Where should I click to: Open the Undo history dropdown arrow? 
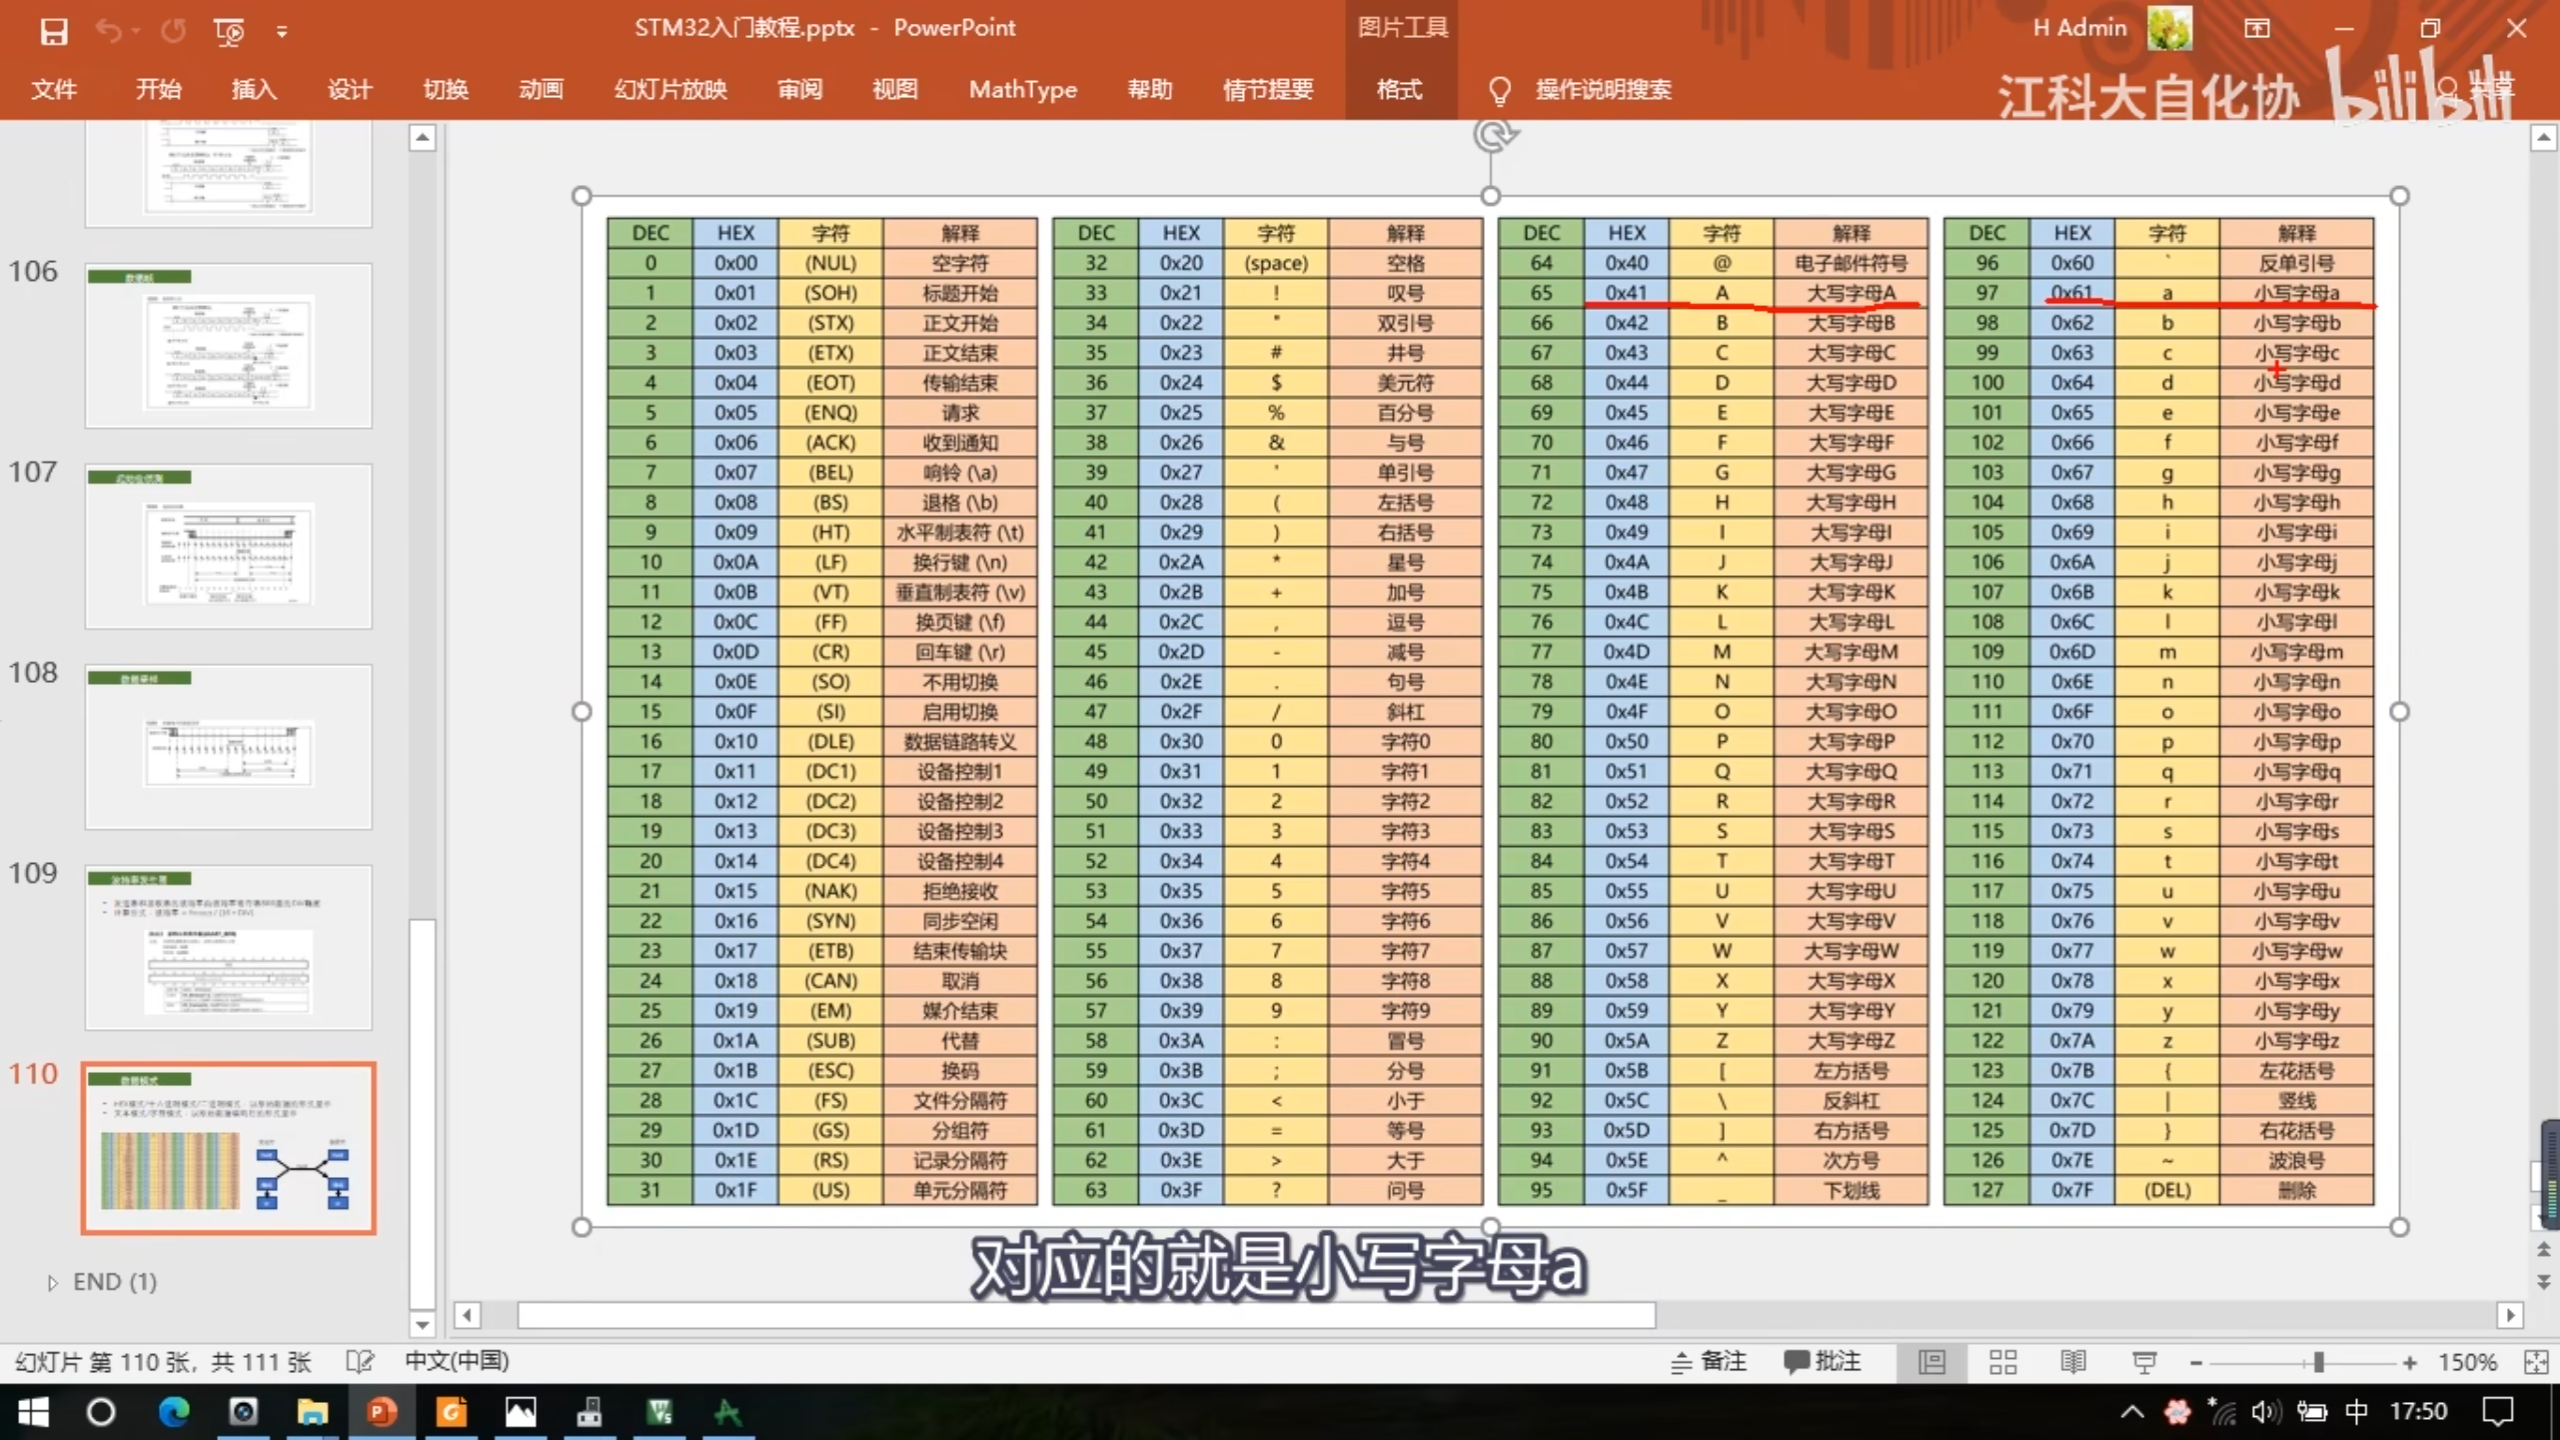(x=136, y=31)
